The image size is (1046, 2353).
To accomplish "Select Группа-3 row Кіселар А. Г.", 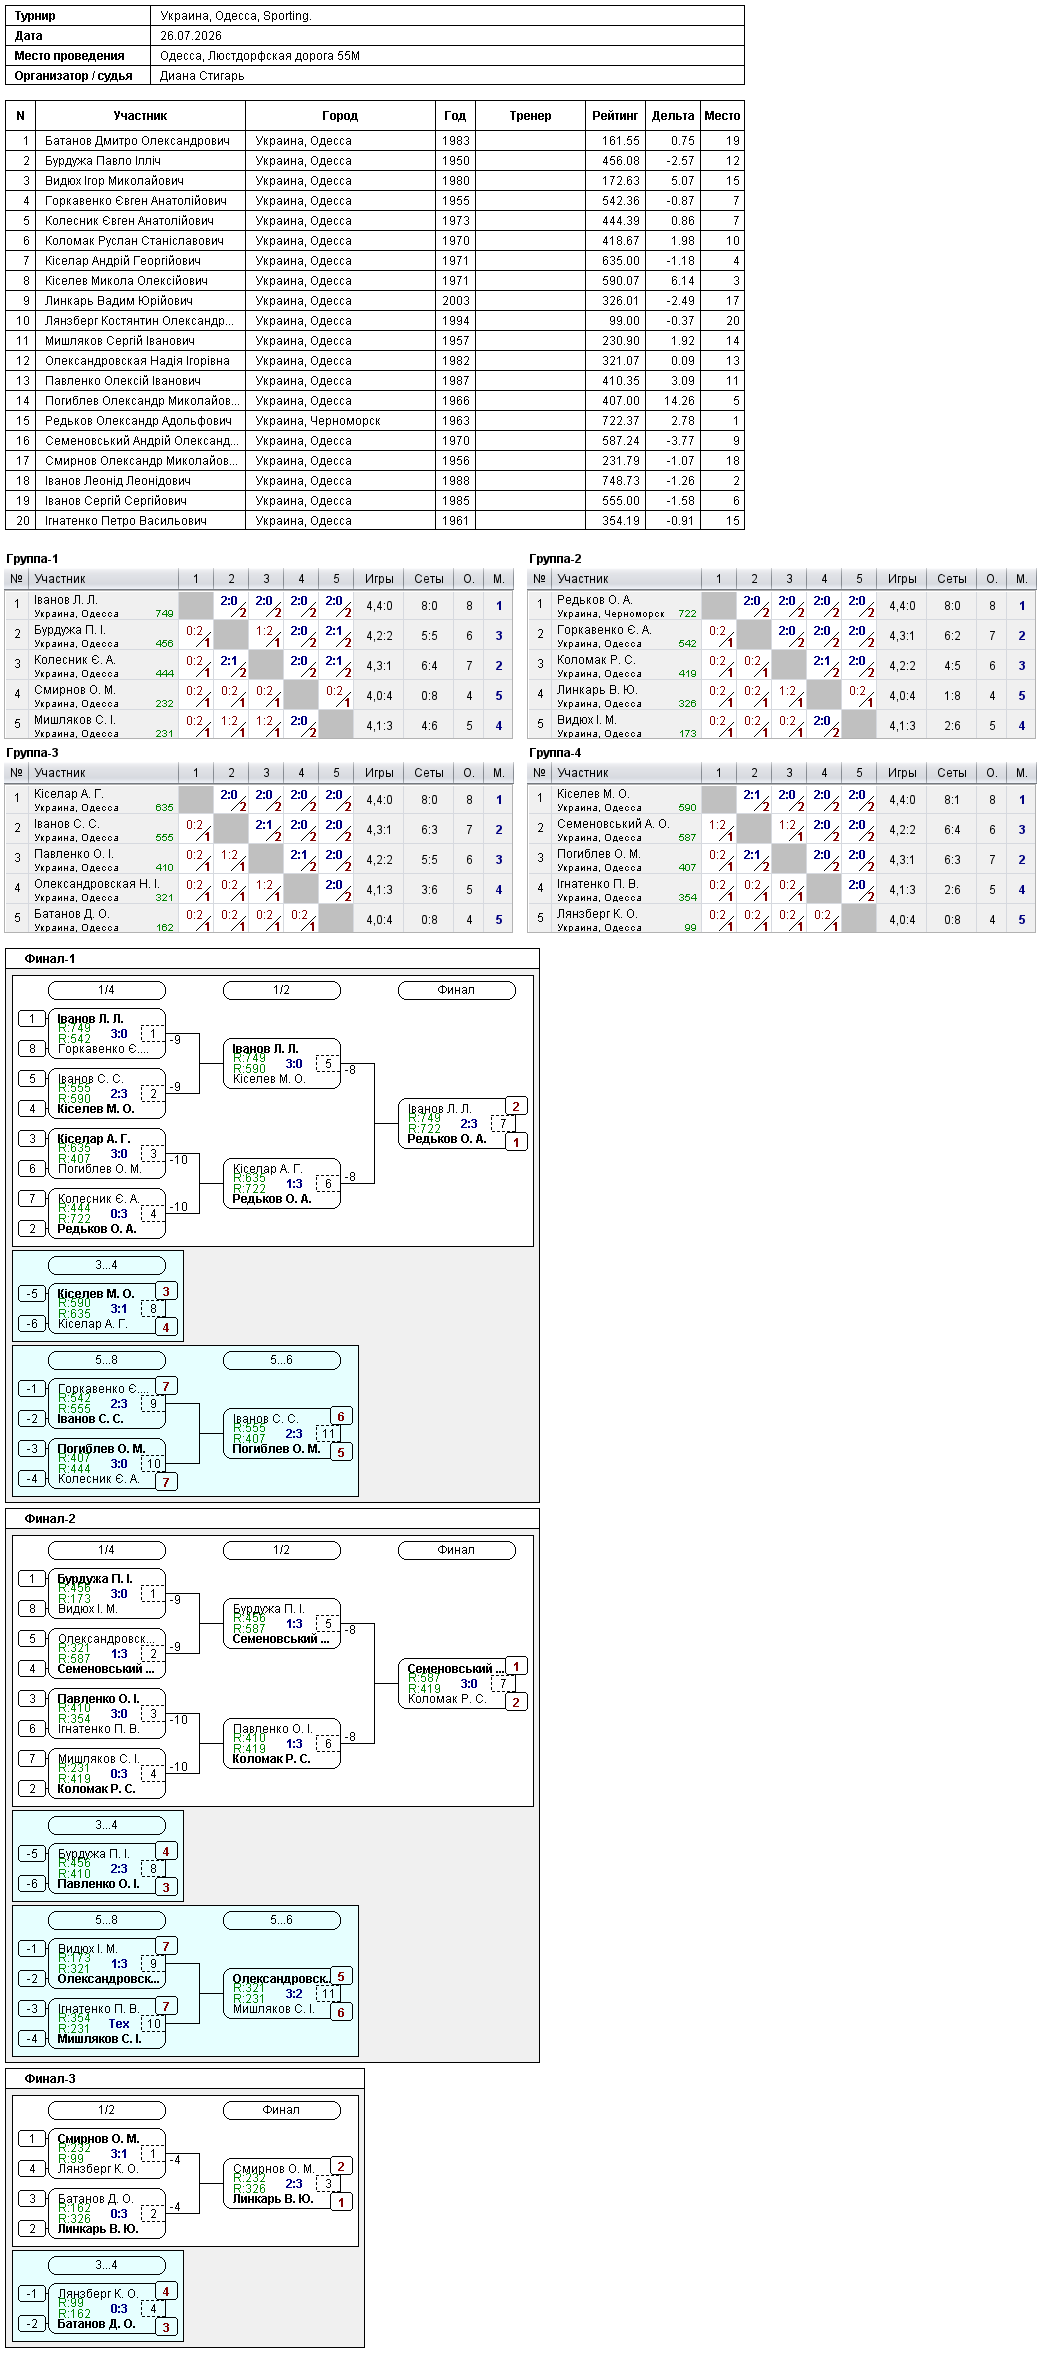I will click(x=259, y=800).
